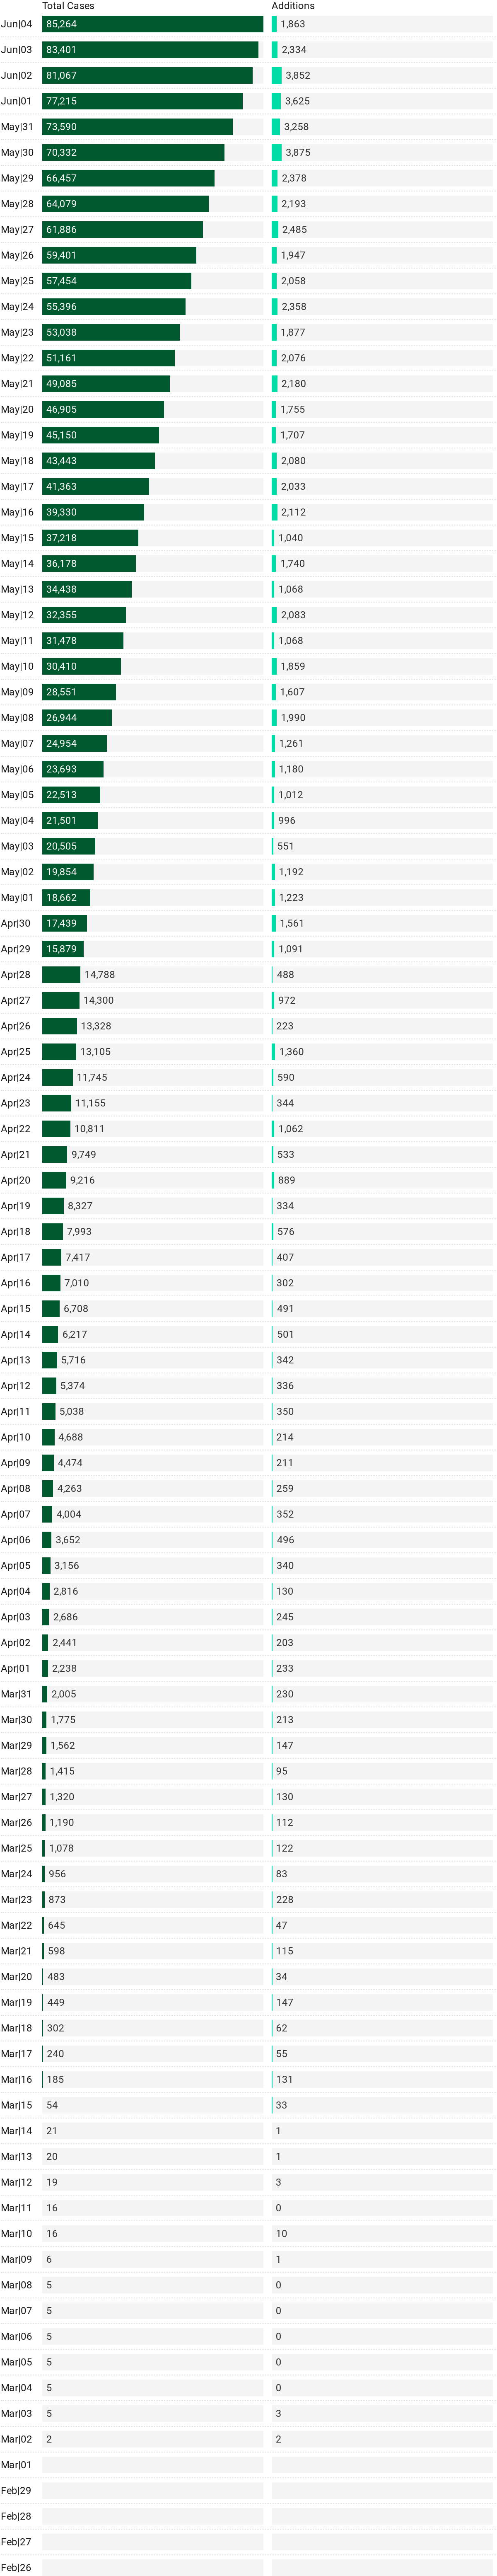Select the Apr|25 Additions value 1,360
497x2576 pixels.
tap(292, 1052)
